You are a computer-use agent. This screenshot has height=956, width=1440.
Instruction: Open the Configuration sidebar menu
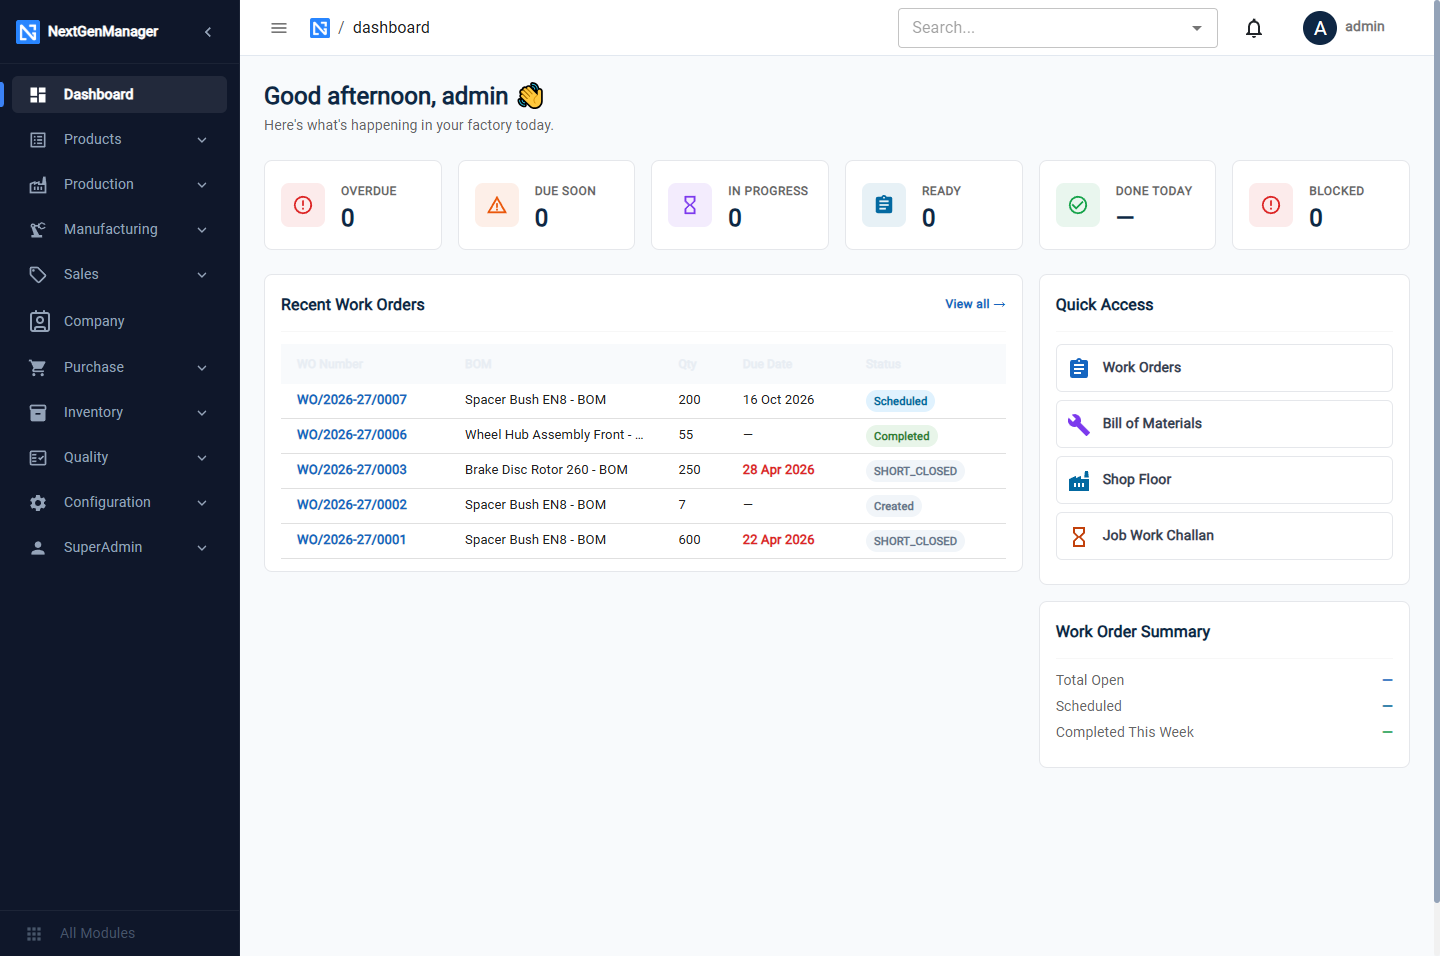[119, 503]
